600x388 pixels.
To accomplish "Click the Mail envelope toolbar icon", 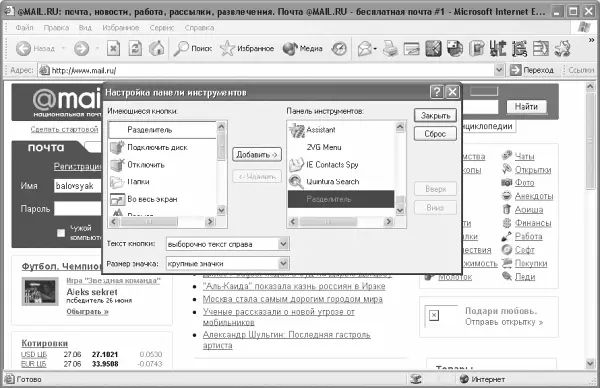I will tap(365, 49).
